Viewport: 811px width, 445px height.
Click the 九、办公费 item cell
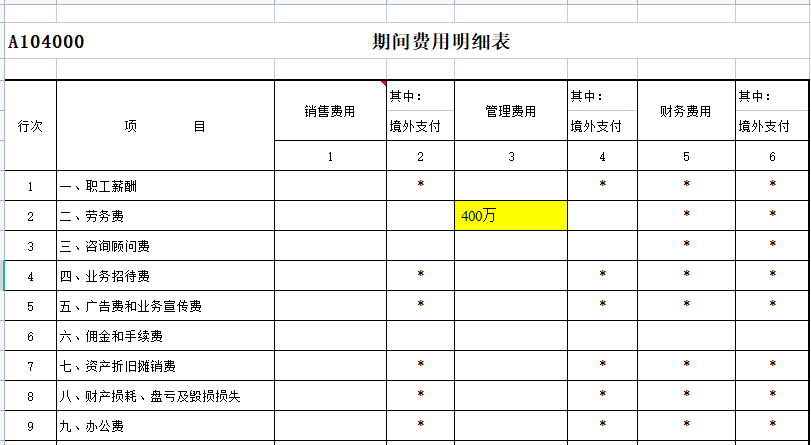165,426
